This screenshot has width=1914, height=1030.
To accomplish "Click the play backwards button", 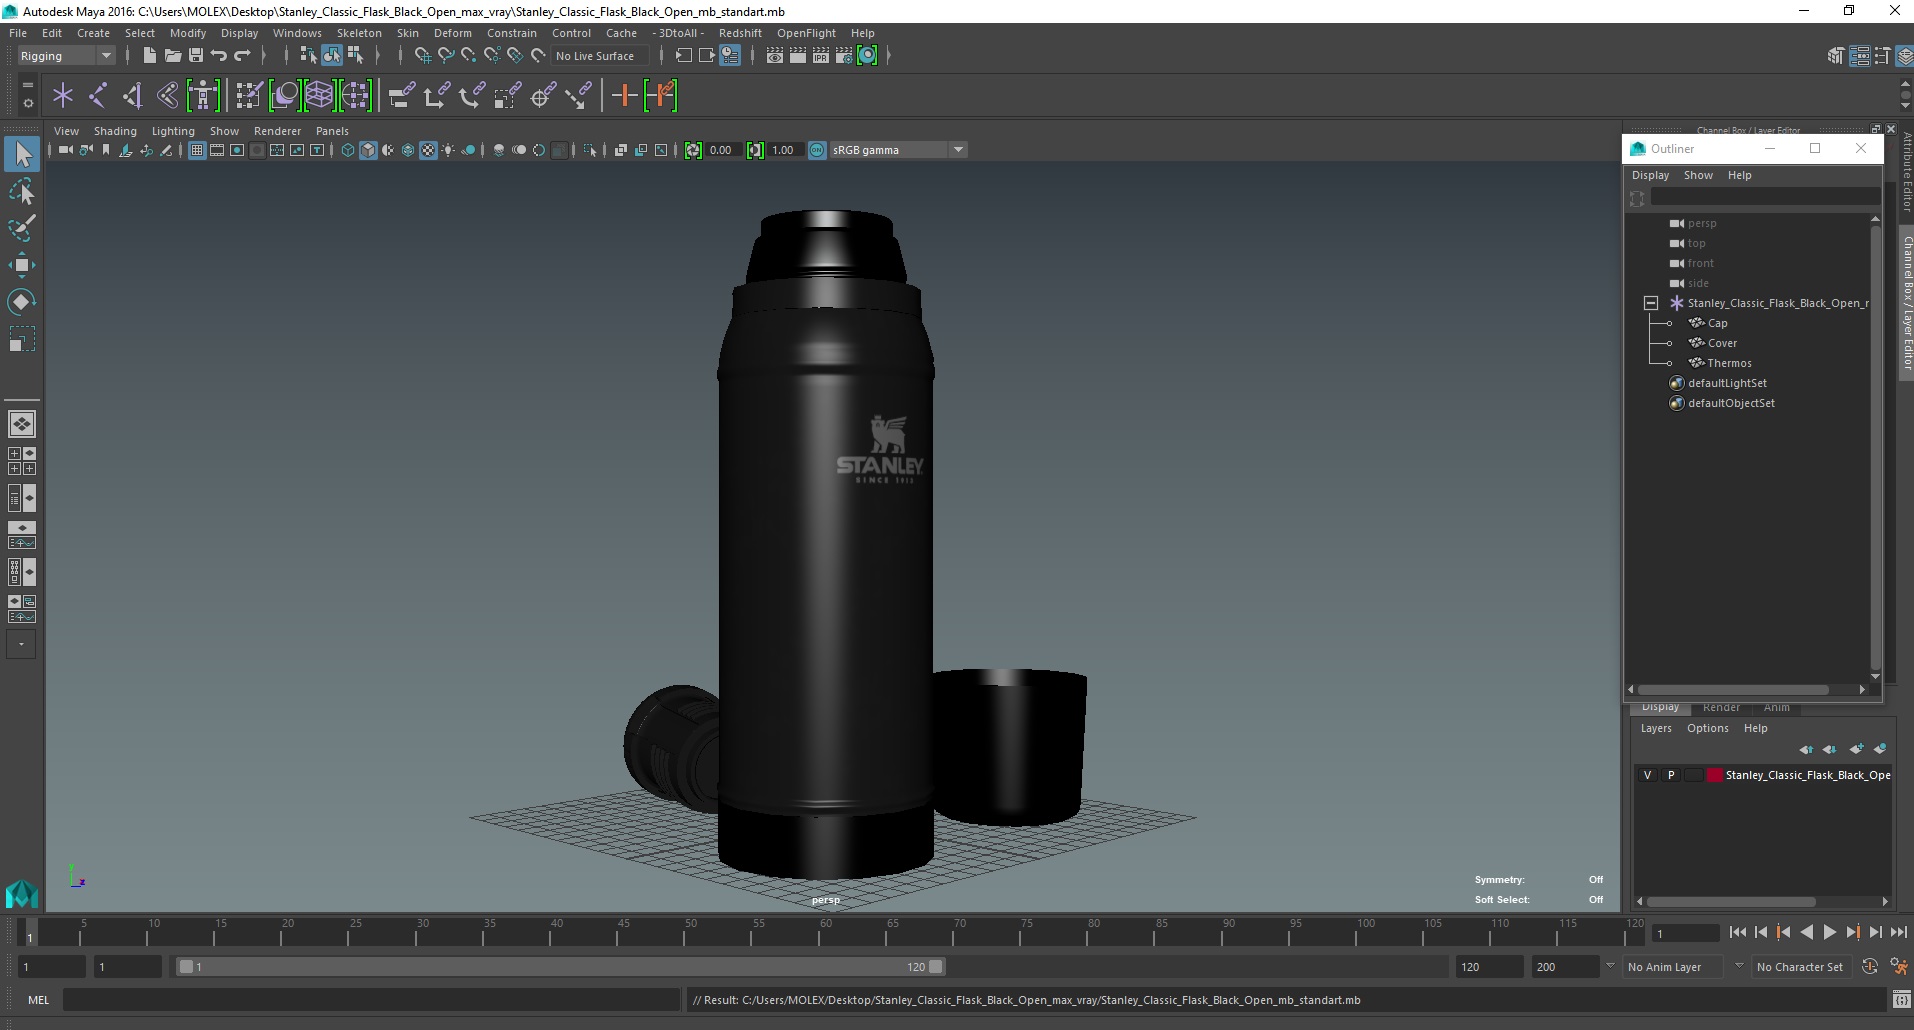I will (x=1806, y=932).
